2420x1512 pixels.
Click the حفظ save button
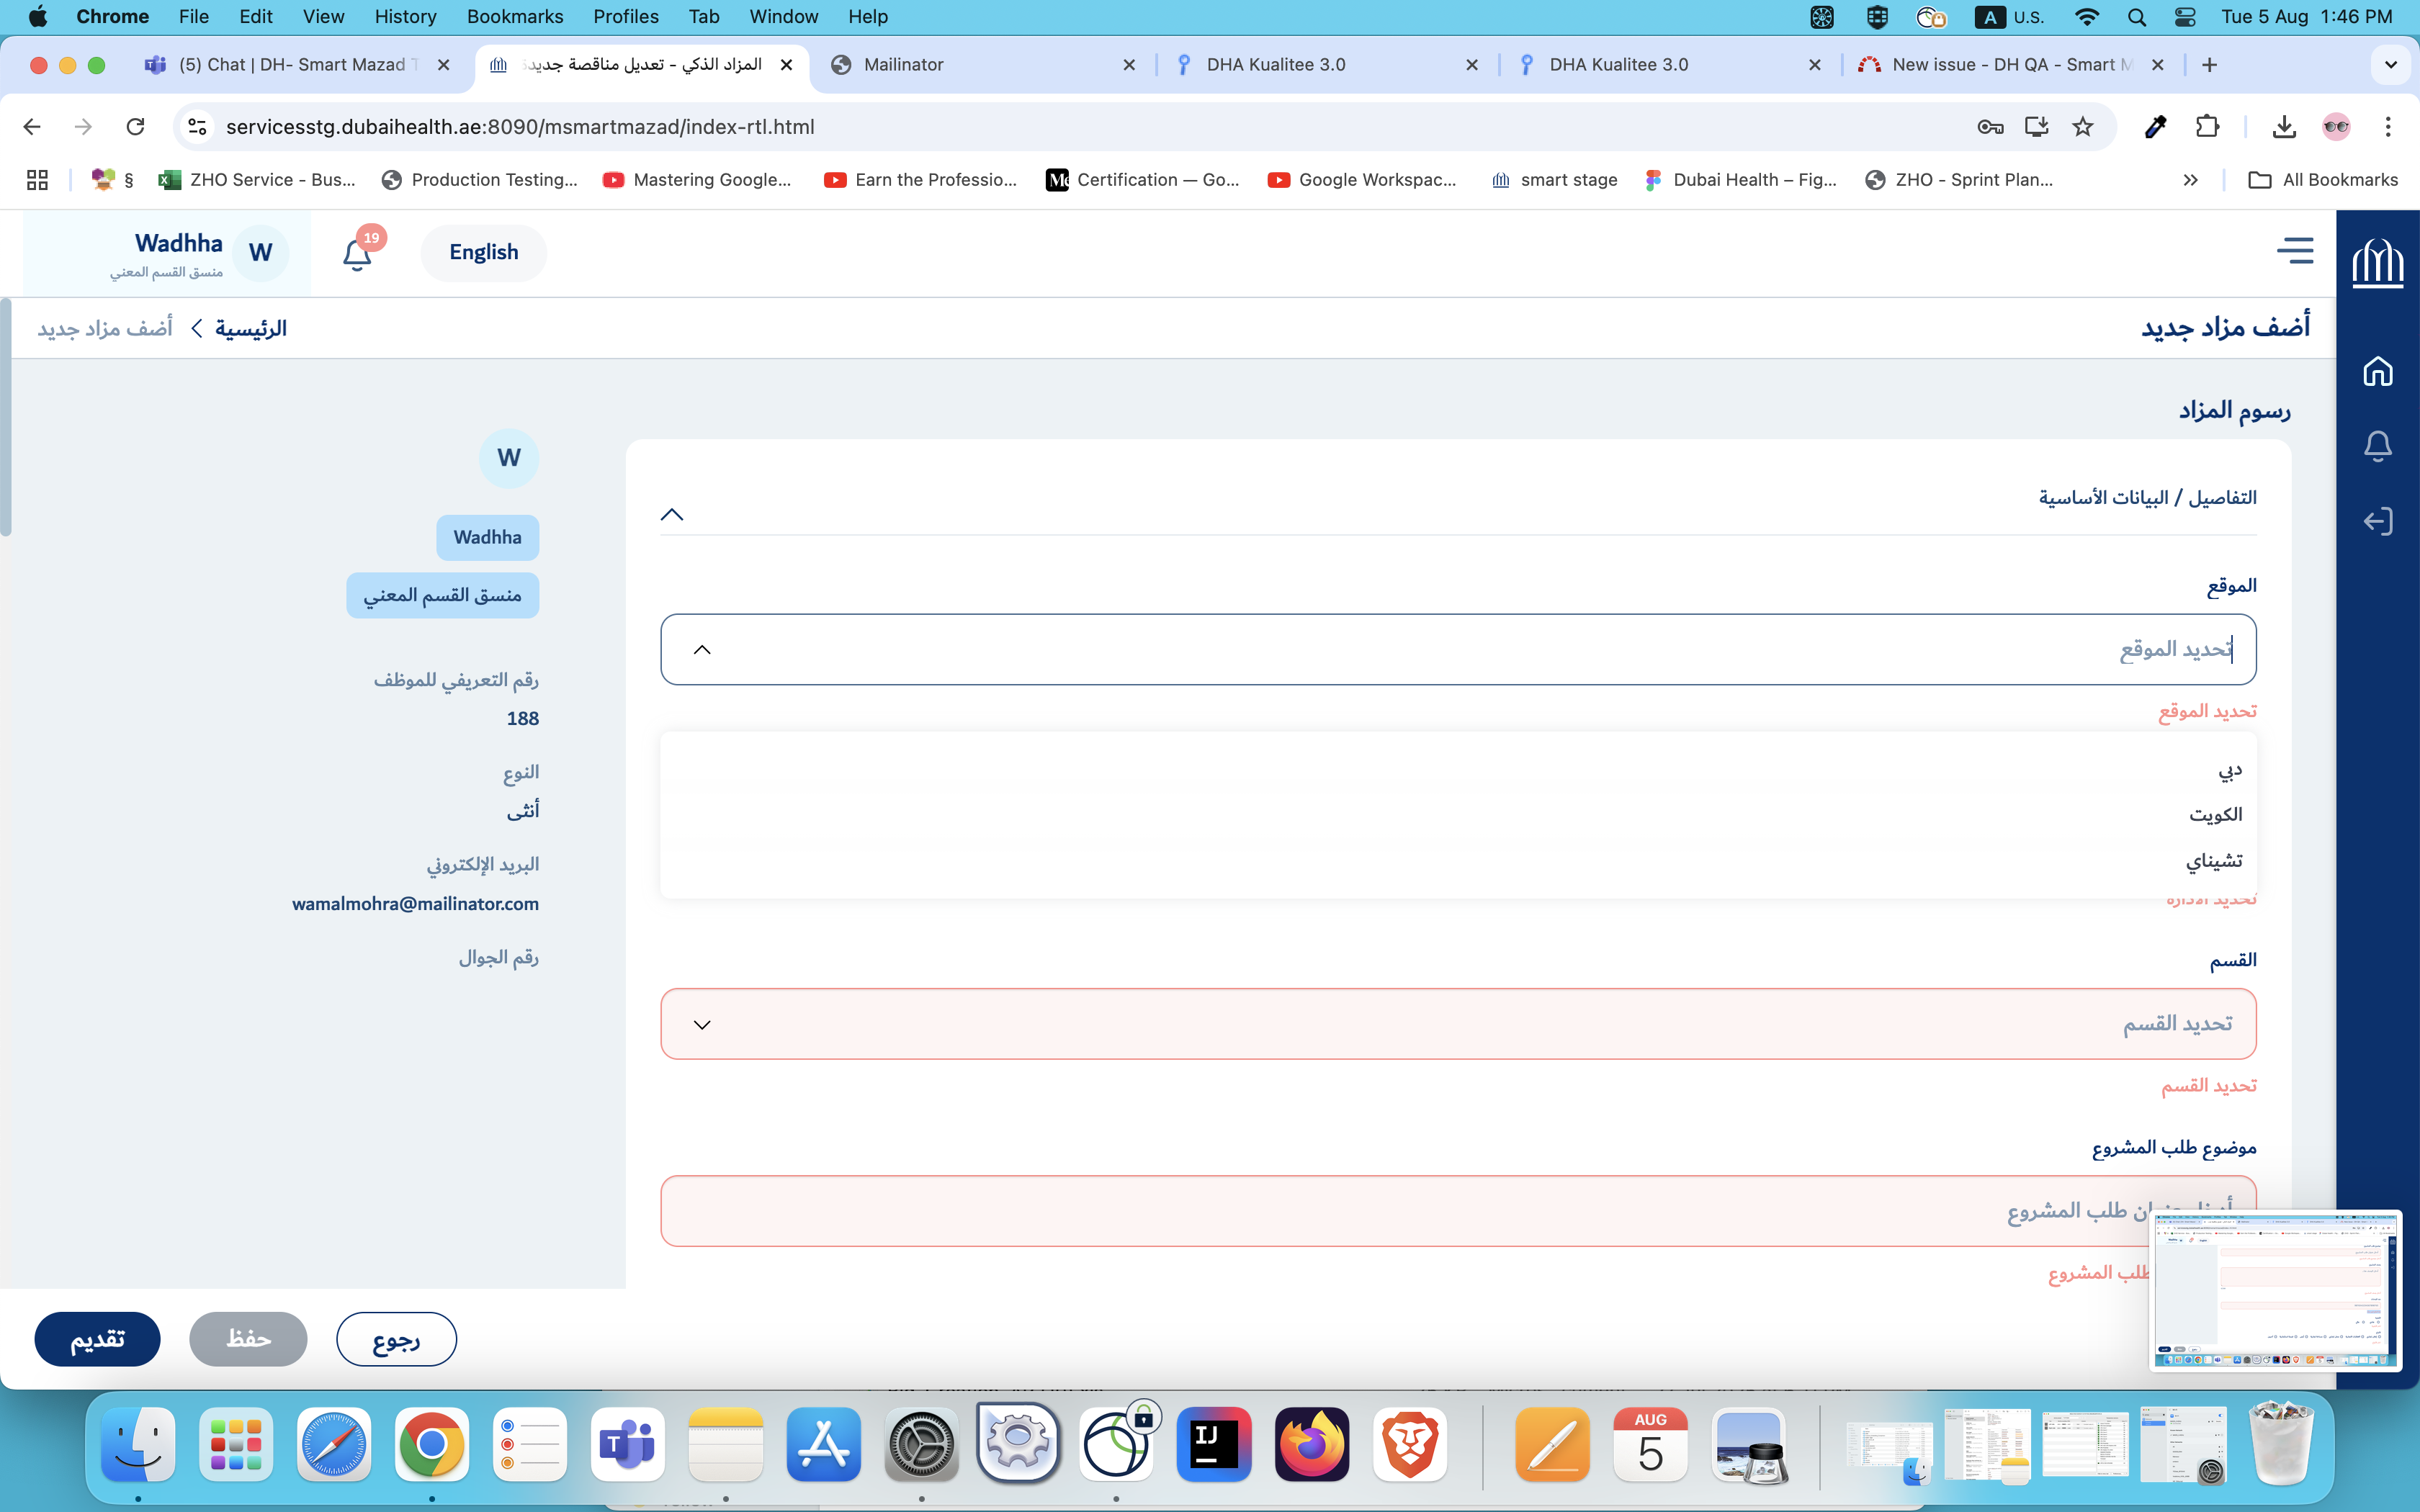tap(248, 1339)
